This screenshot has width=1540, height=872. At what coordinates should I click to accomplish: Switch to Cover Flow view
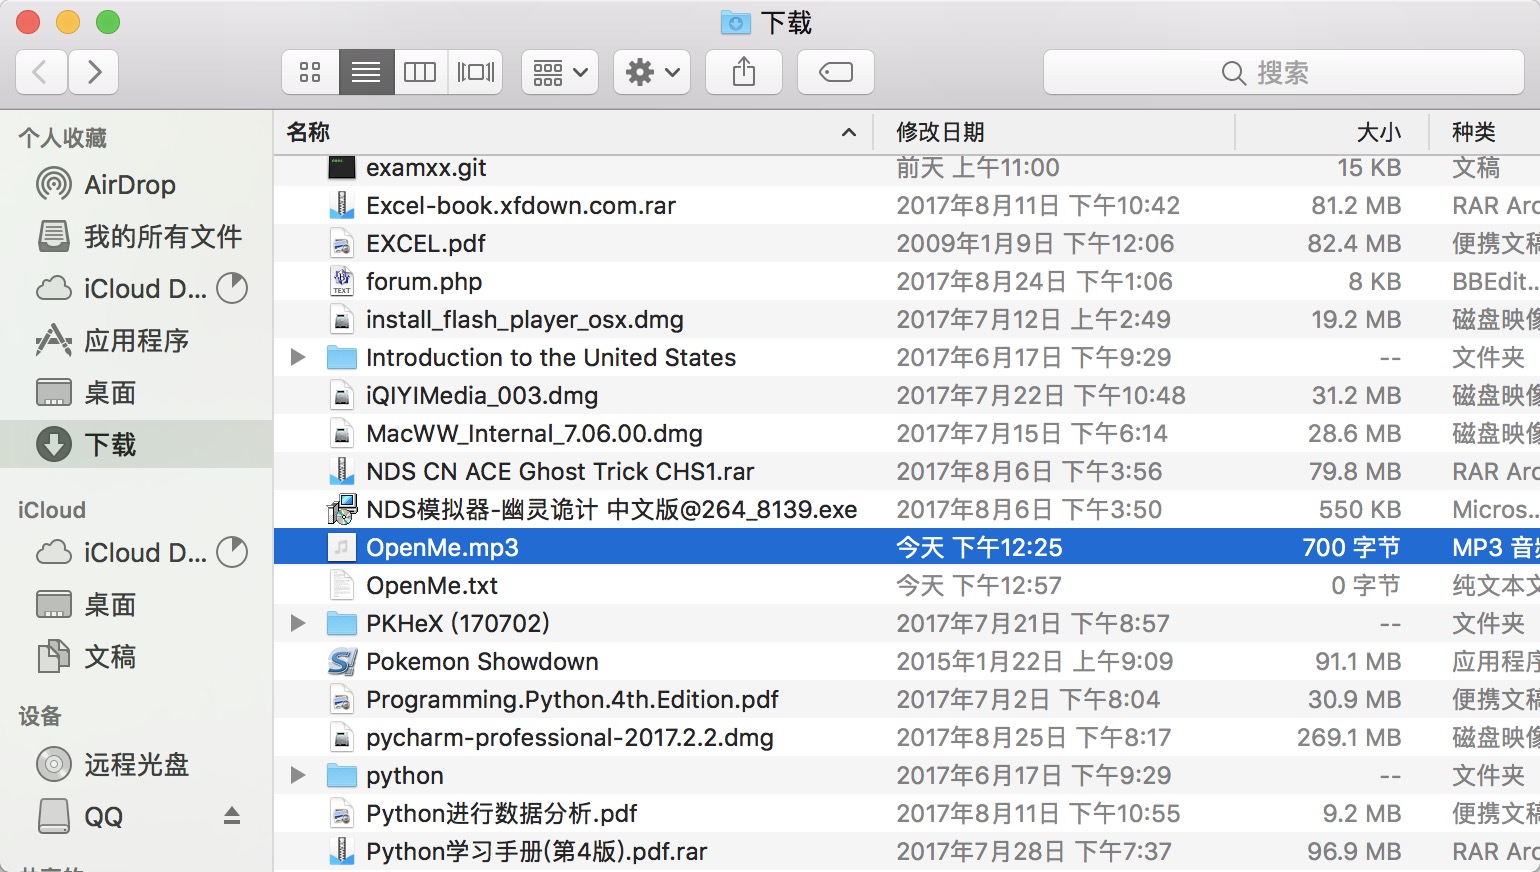click(x=475, y=72)
